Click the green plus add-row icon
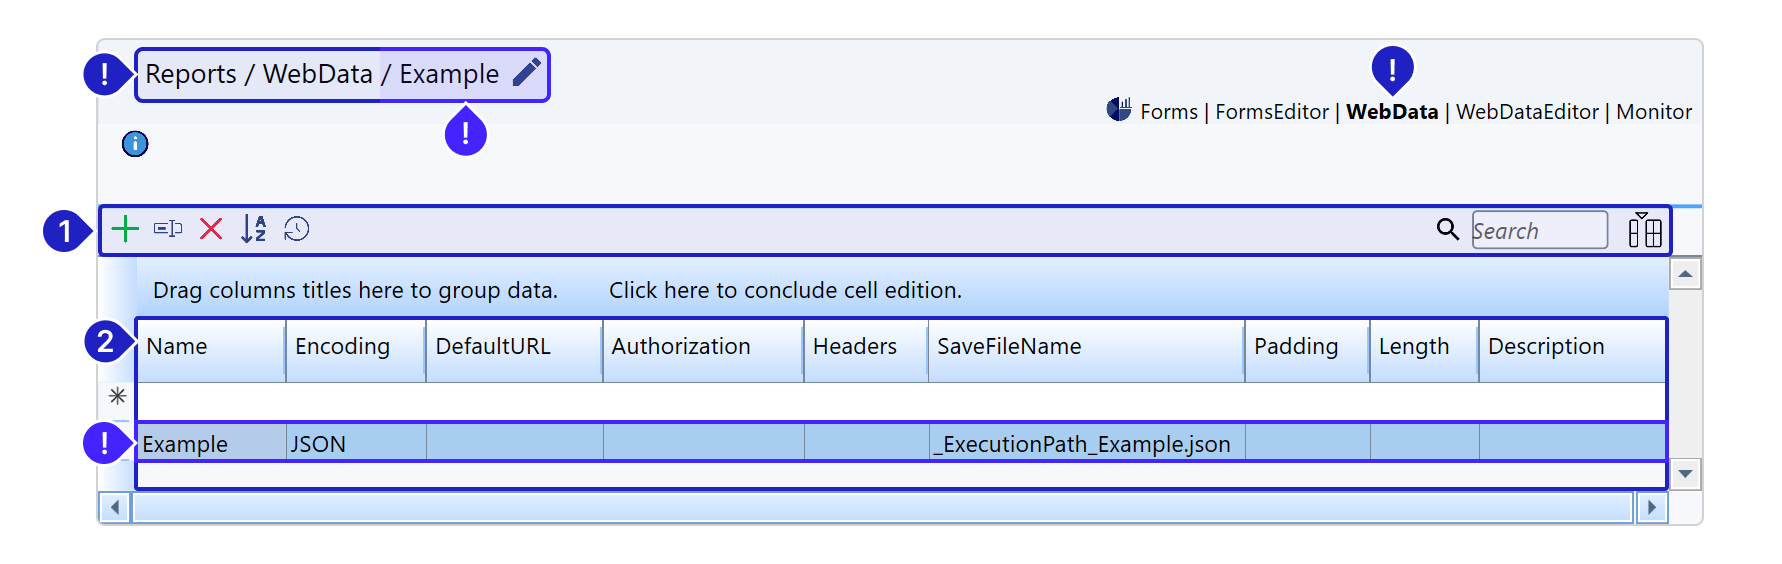The image size is (1782, 564). [x=125, y=229]
